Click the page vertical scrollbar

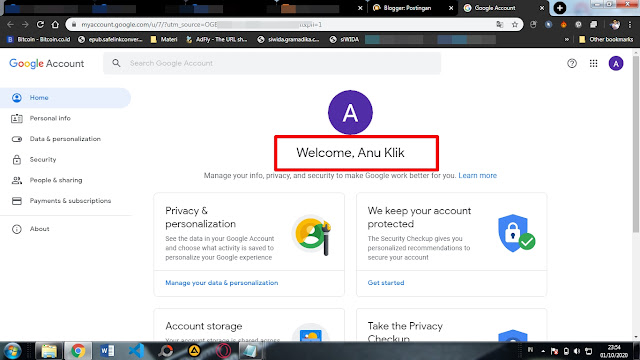(636, 143)
